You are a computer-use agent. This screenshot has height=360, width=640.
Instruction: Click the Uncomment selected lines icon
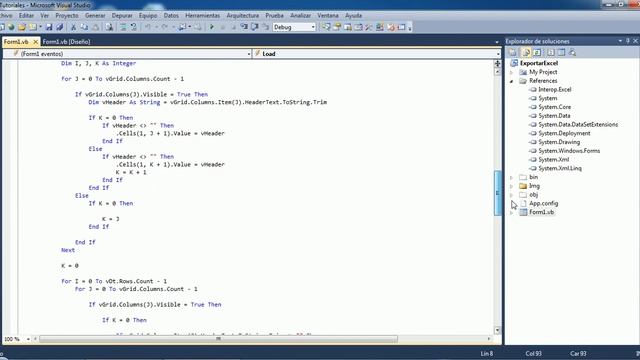[x=133, y=27]
